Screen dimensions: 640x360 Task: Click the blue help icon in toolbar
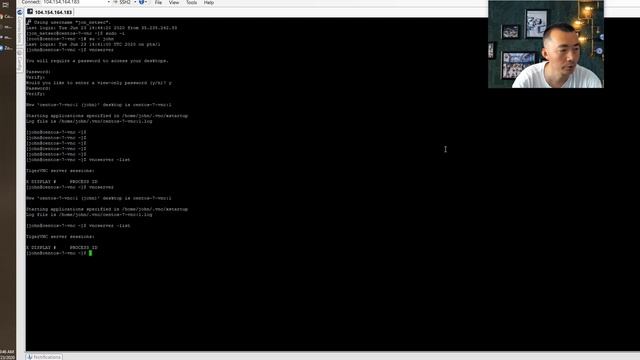[x=141, y=2]
